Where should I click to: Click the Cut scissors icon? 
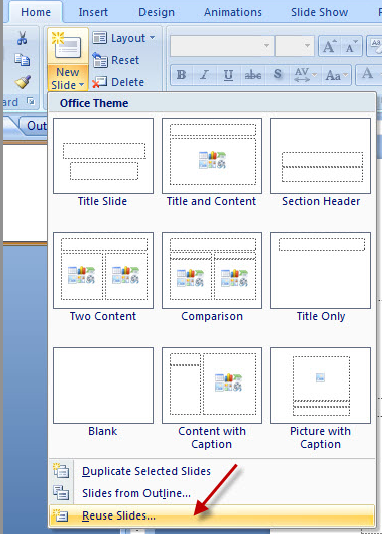22,38
